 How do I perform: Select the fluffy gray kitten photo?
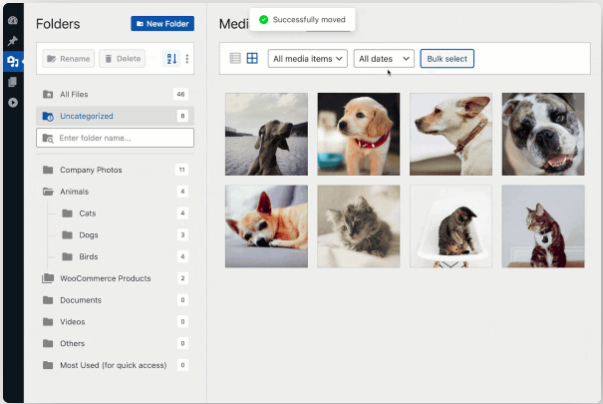[x=358, y=226]
